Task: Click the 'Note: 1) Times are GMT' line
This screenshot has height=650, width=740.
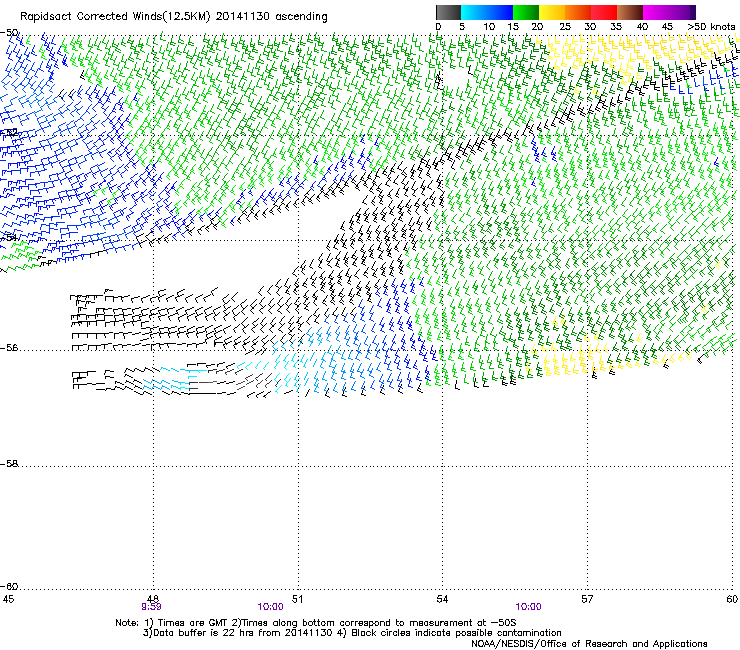Action: click(316, 623)
